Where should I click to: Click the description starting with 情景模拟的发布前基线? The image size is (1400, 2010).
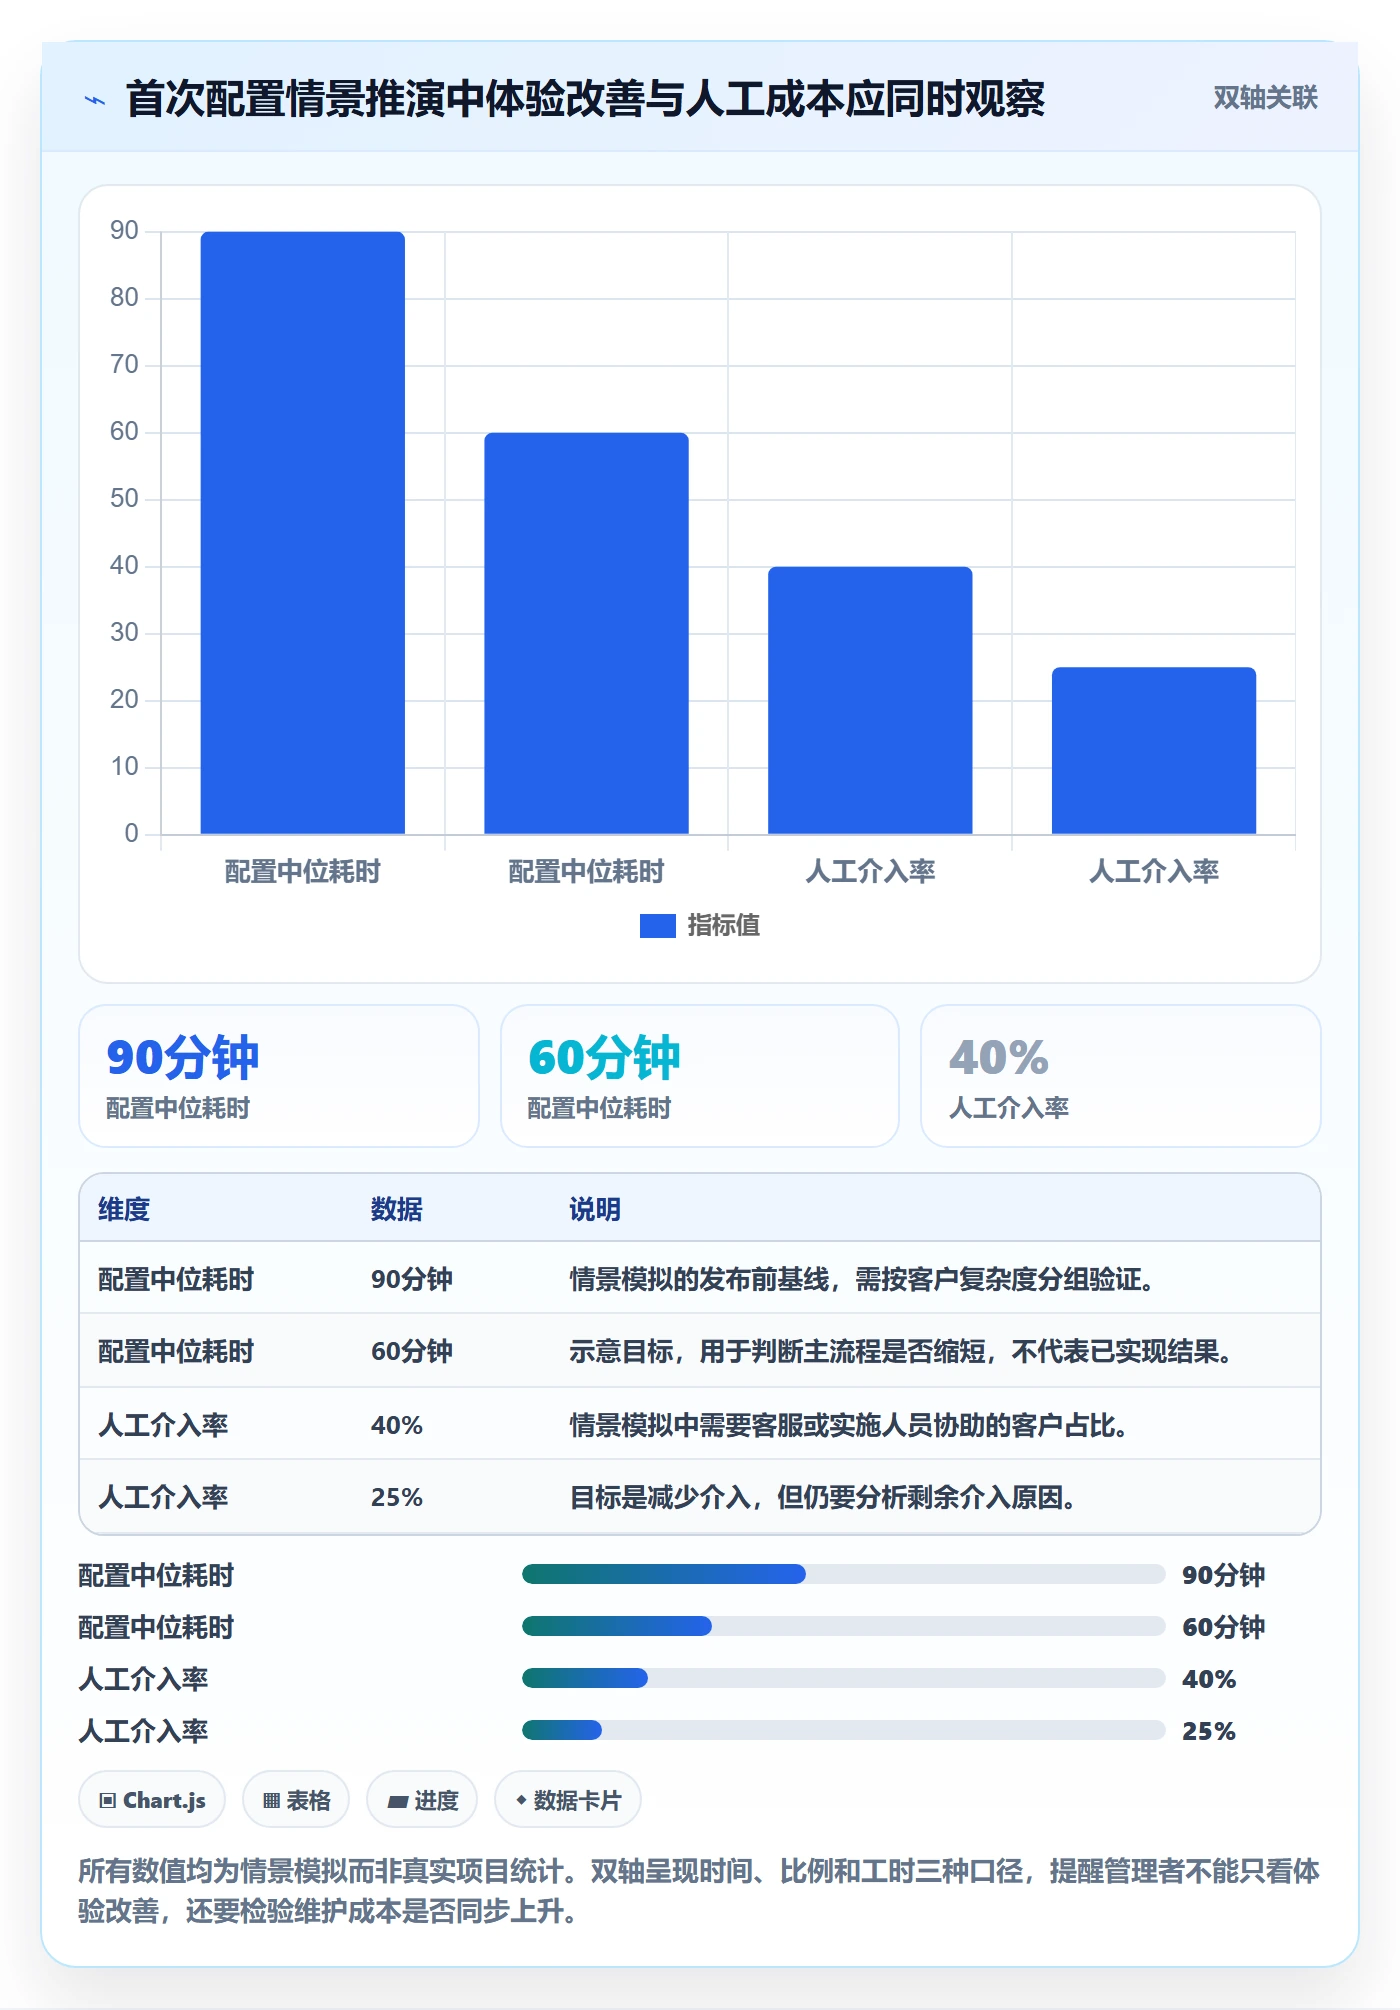pyautogui.click(x=862, y=1279)
